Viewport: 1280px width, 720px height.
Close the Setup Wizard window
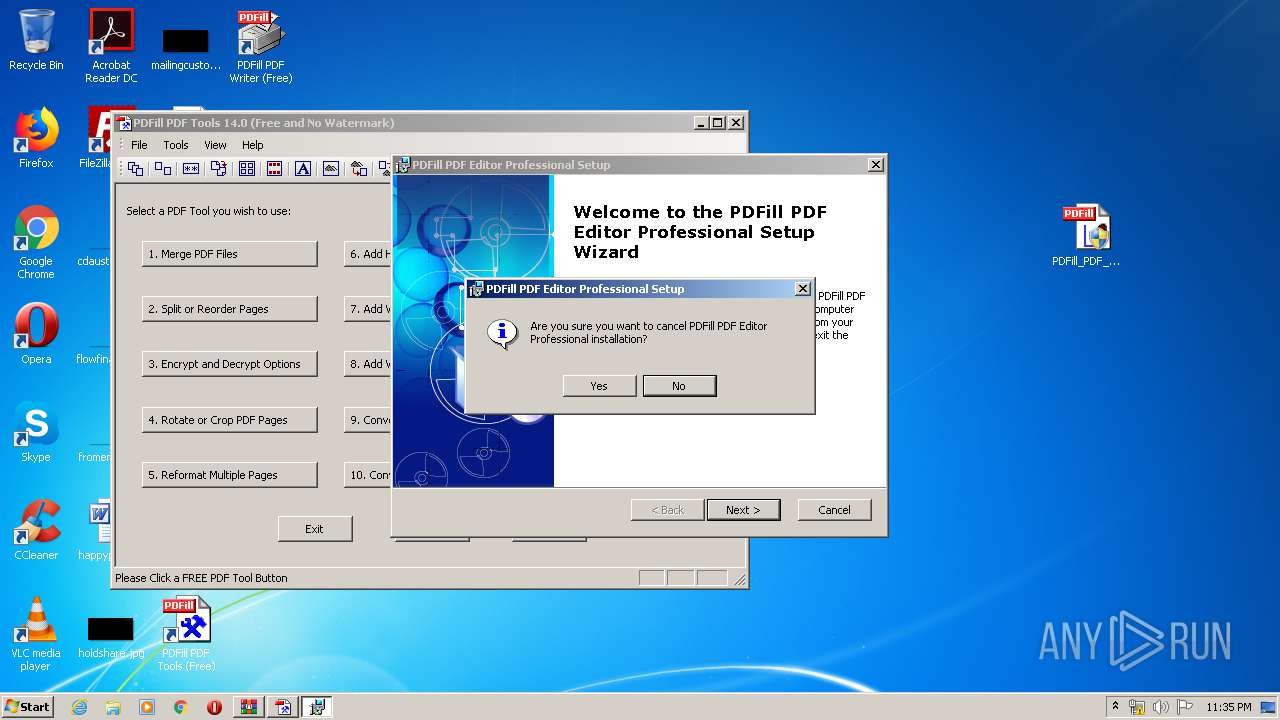click(876, 165)
